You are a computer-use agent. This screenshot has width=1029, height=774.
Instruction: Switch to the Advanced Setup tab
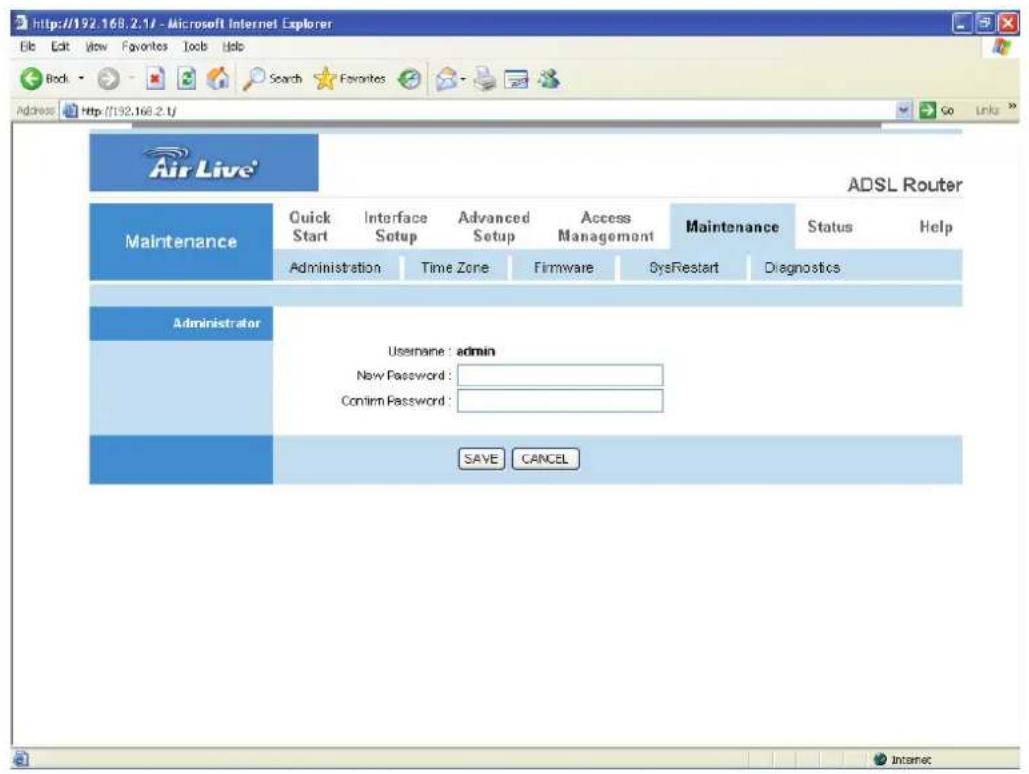pos(494,226)
